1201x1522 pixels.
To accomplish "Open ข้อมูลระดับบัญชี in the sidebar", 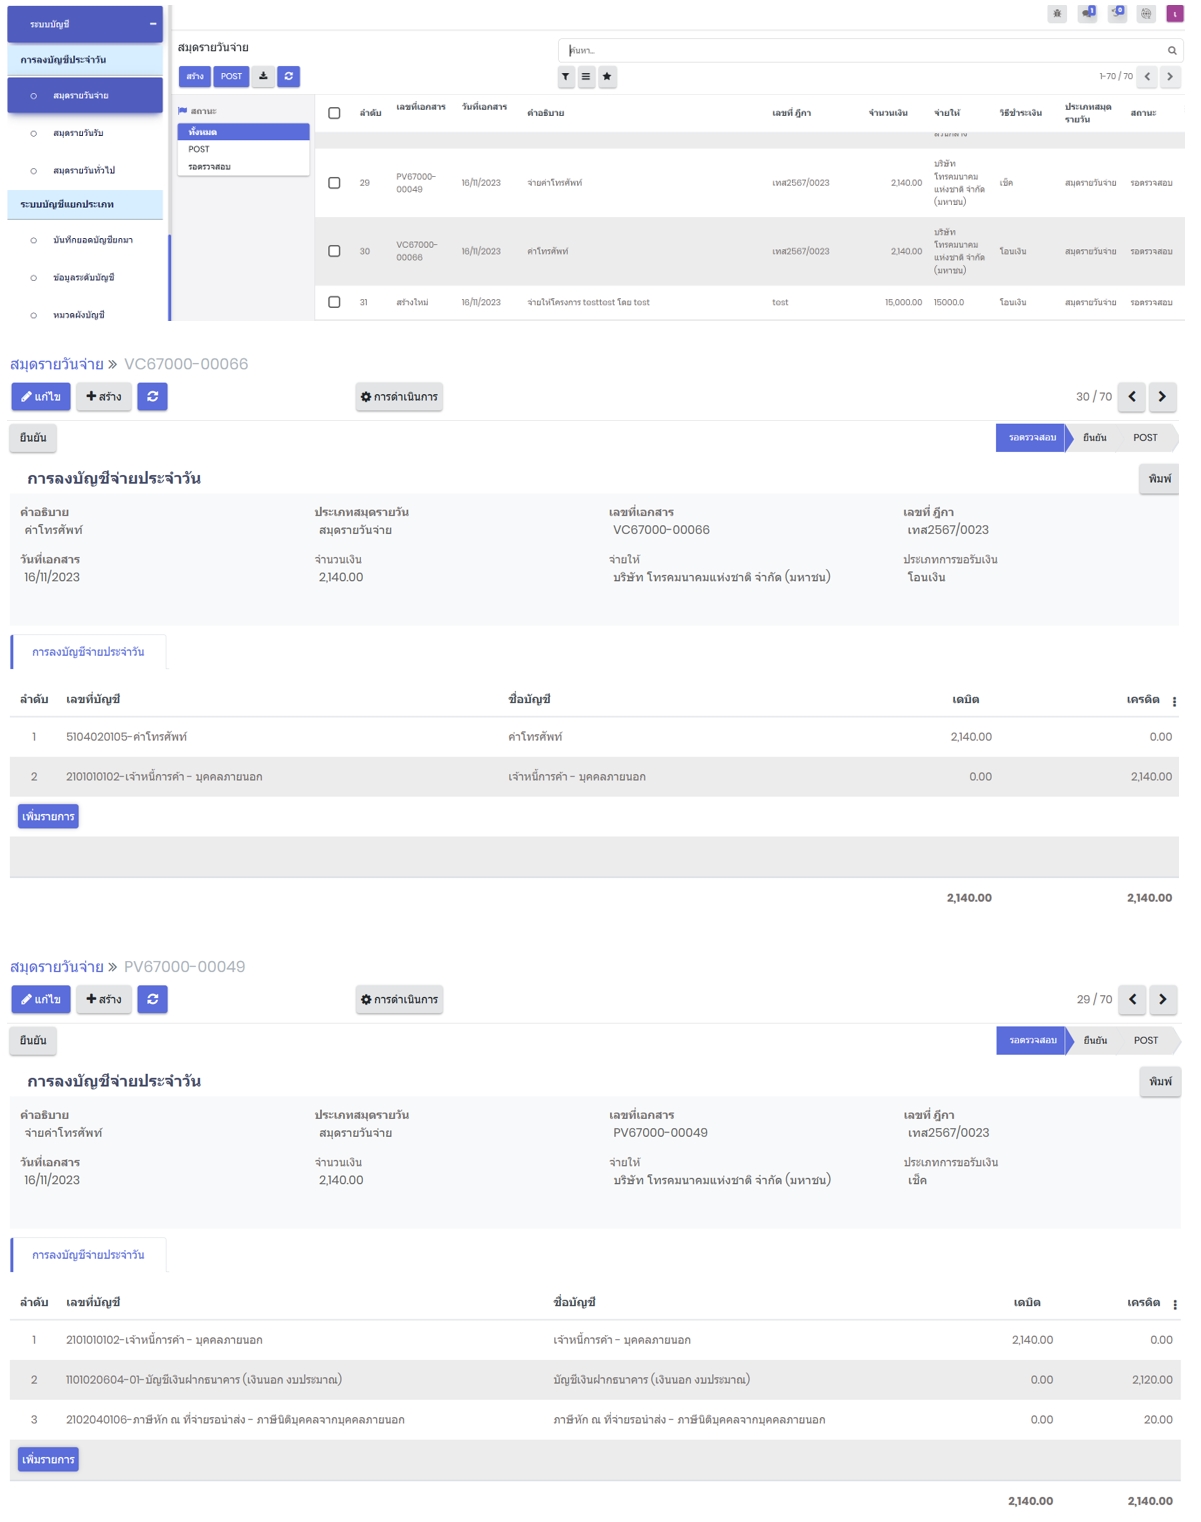I will click(x=85, y=278).
